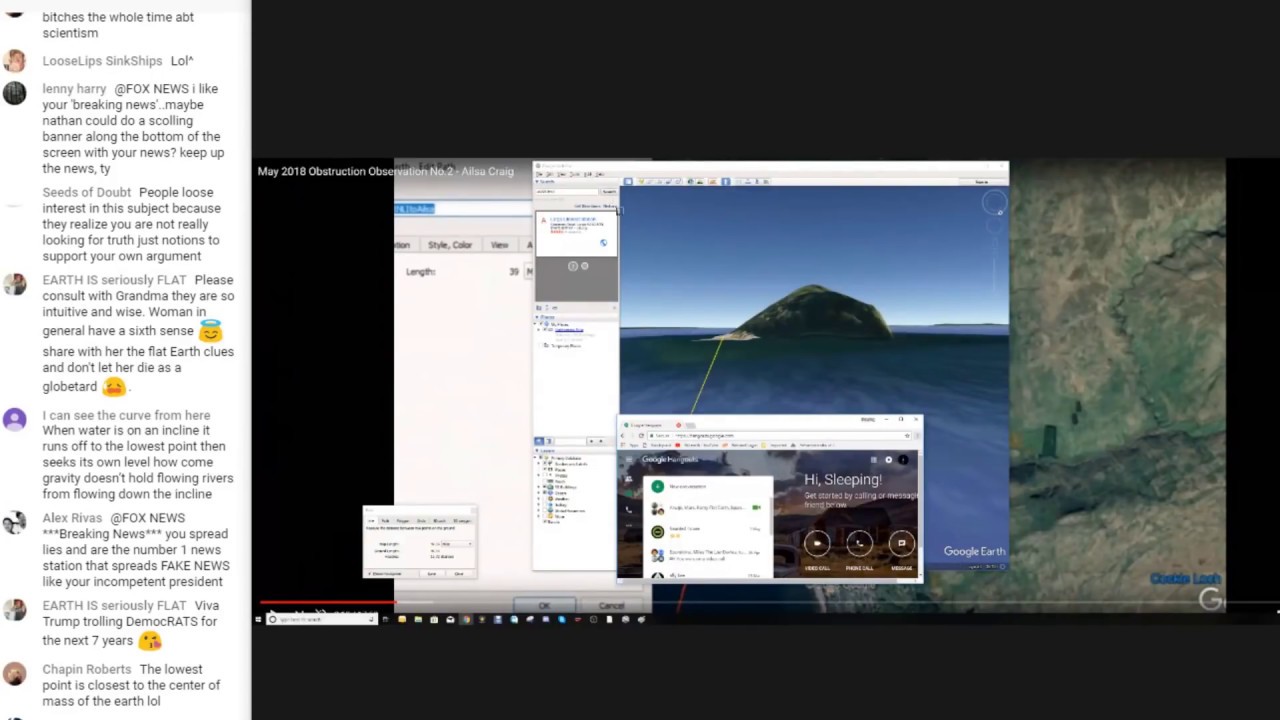1280x720 pixels.
Task: Click Sign in button in Google Earth
Action: pos(981,181)
